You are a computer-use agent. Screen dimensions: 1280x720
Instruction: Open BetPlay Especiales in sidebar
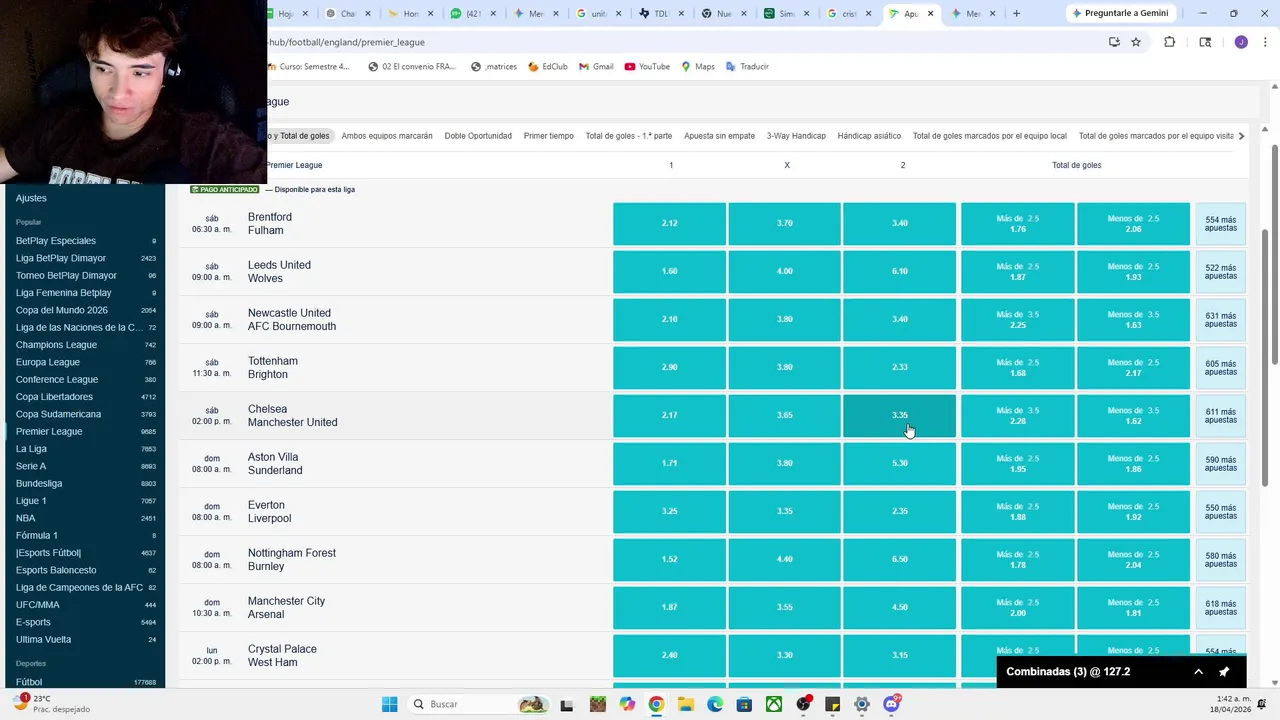coord(56,241)
